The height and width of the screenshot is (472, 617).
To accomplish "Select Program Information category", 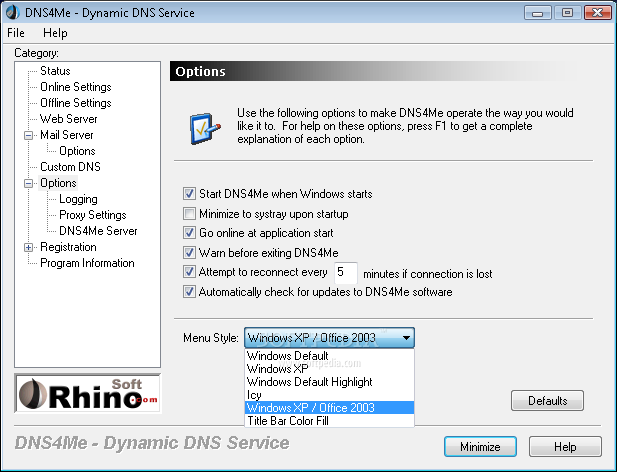I will [x=87, y=263].
